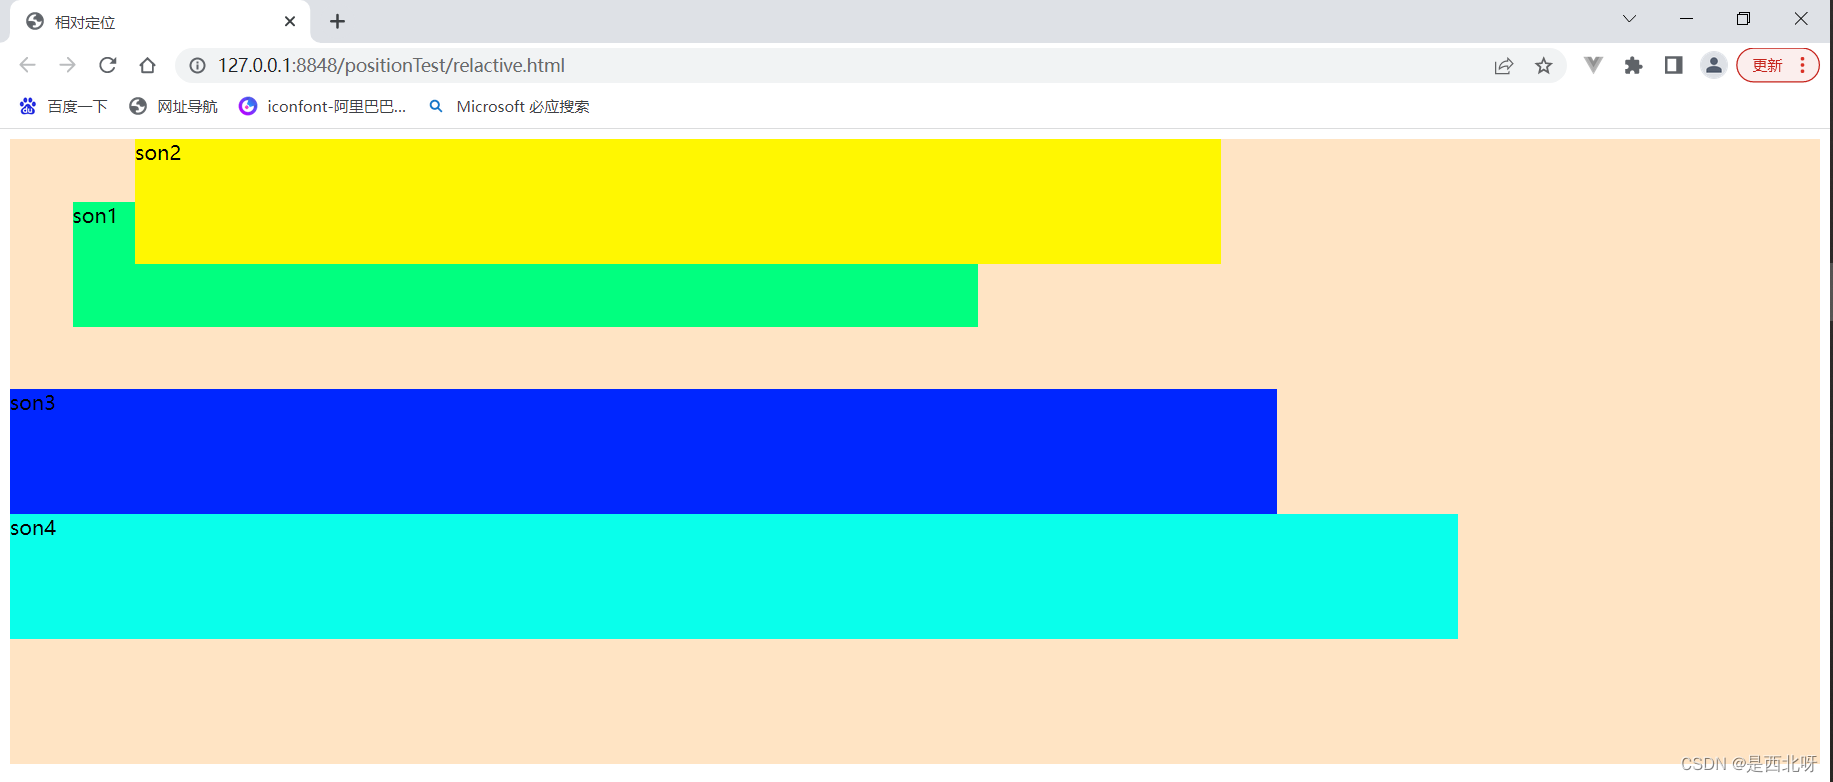
Task: Open the Extensions puzzle icon
Action: [x=1633, y=65]
